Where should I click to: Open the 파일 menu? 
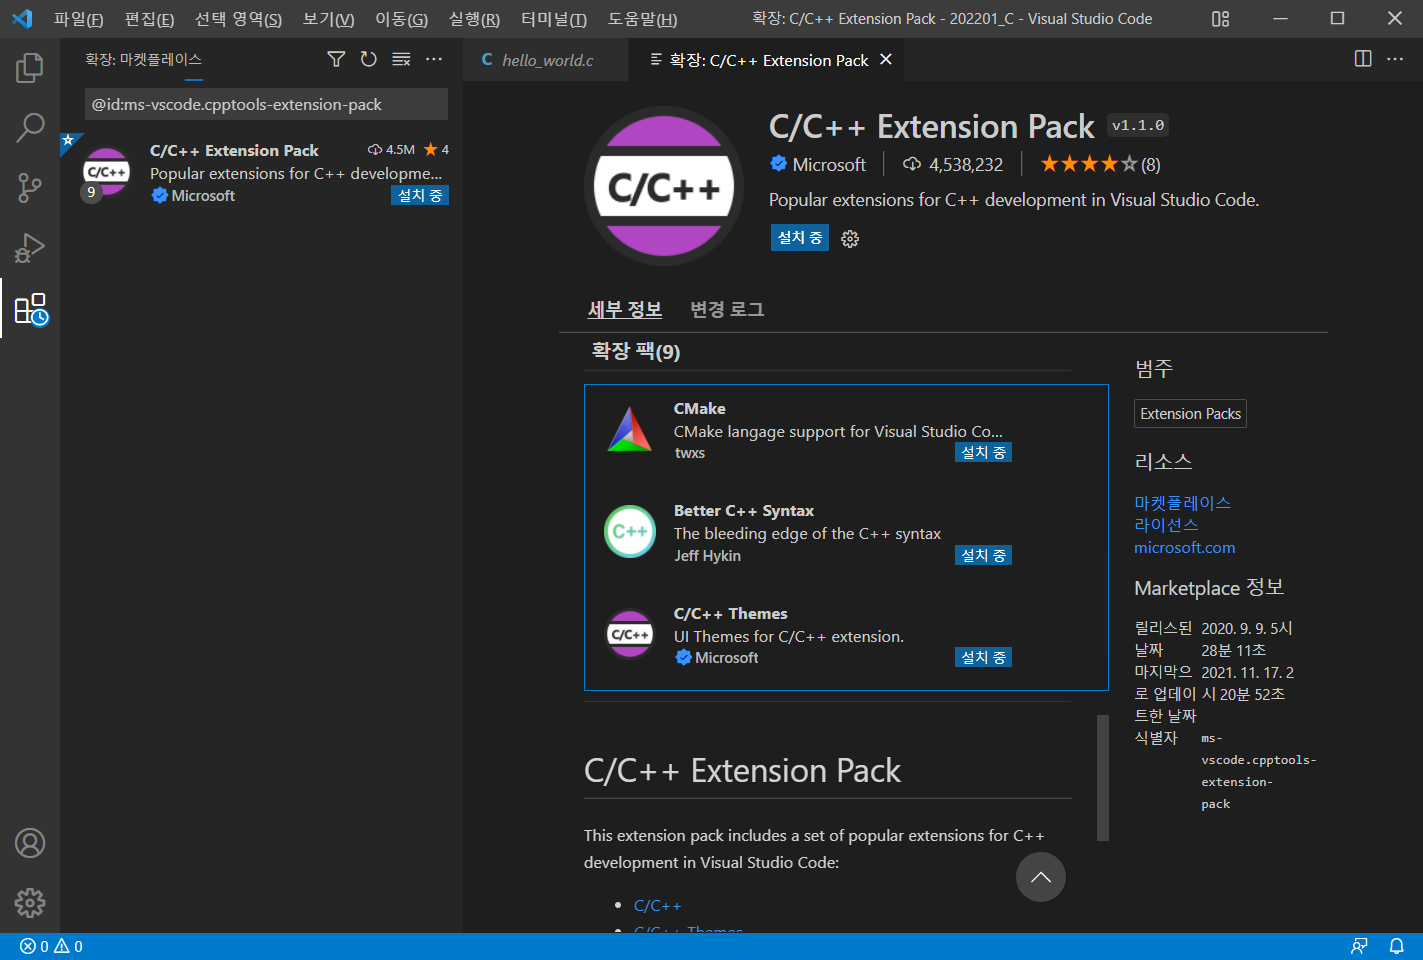(x=78, y=19)
